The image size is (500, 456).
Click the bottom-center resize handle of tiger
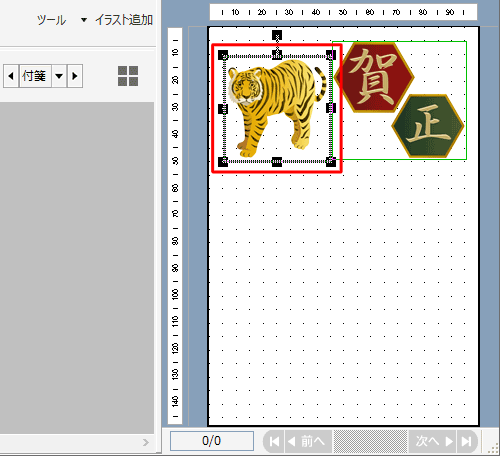click(x=277, y=162)
